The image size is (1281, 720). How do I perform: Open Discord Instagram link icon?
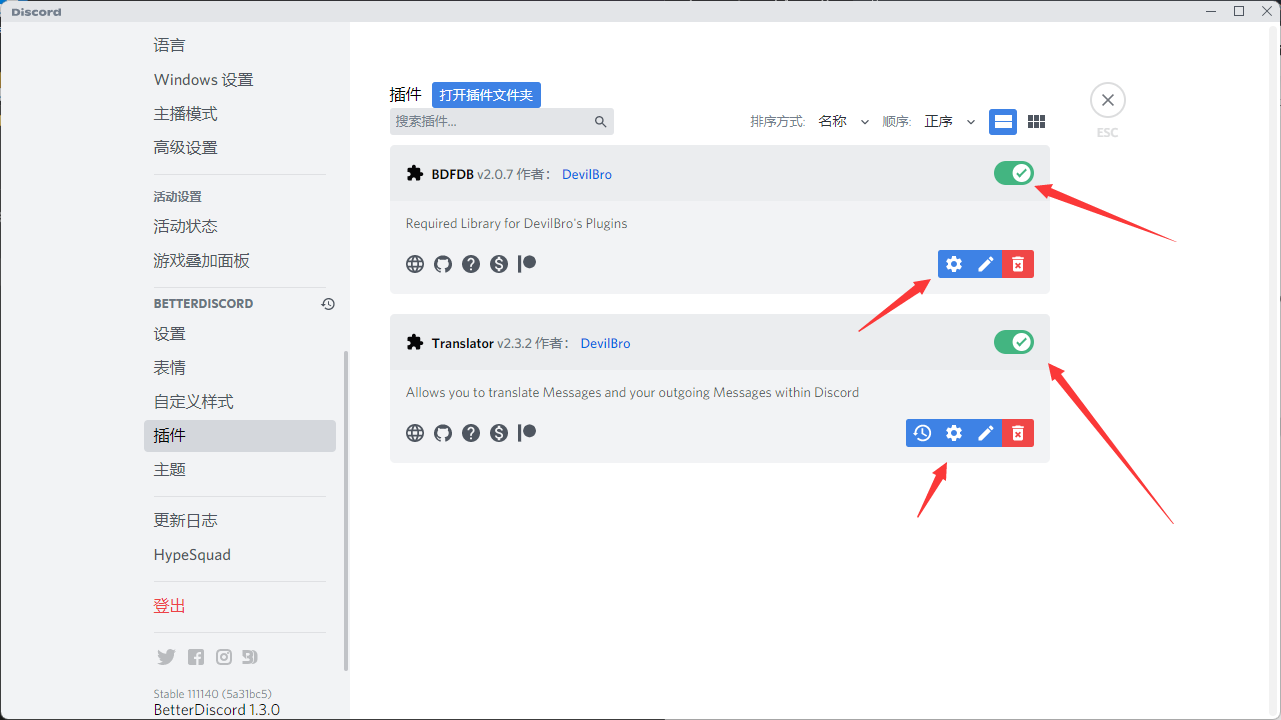(224, 657)
